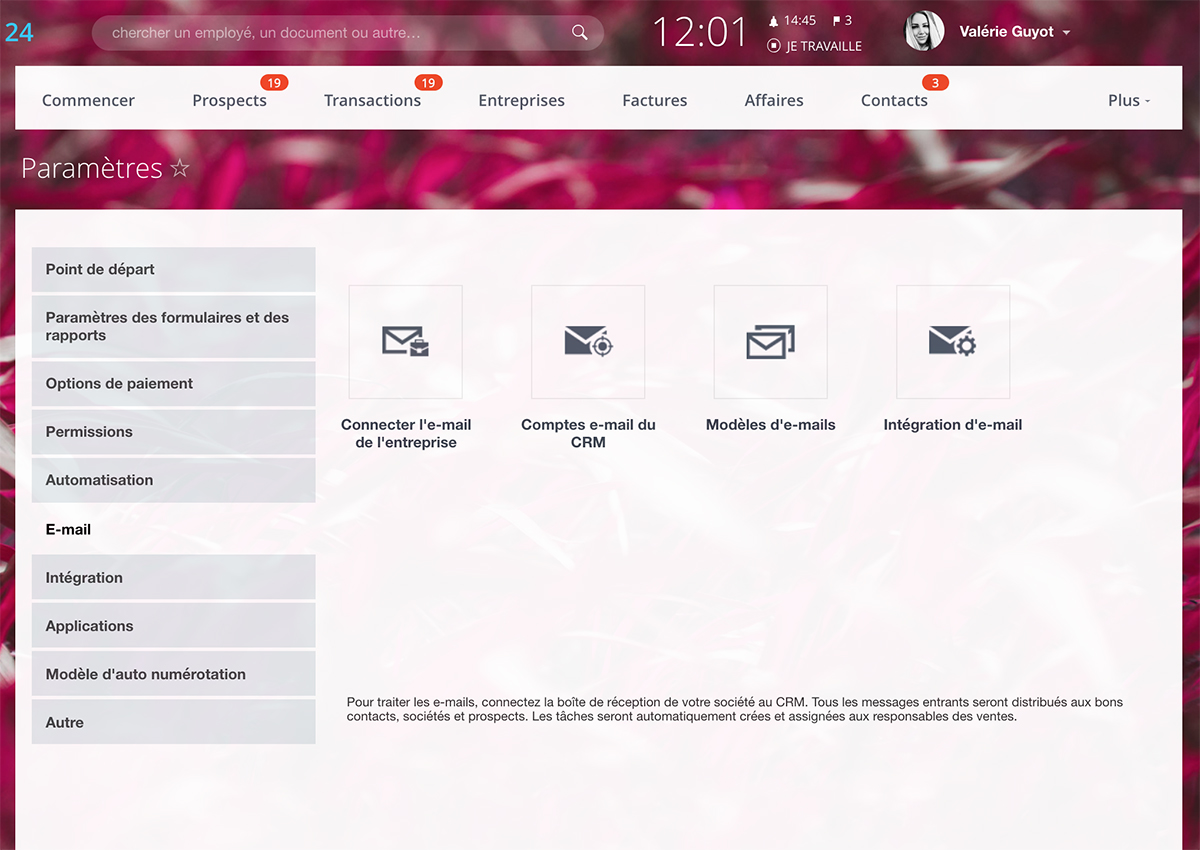Click the search magnifier icon
Viewport: 1200px width, 850px height.
click(x=580, y=33)
